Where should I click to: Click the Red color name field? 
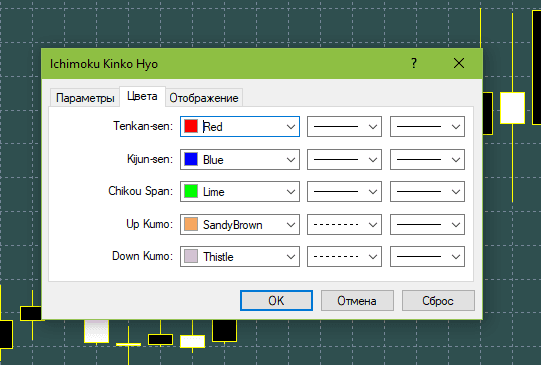[x=240, y=127]
